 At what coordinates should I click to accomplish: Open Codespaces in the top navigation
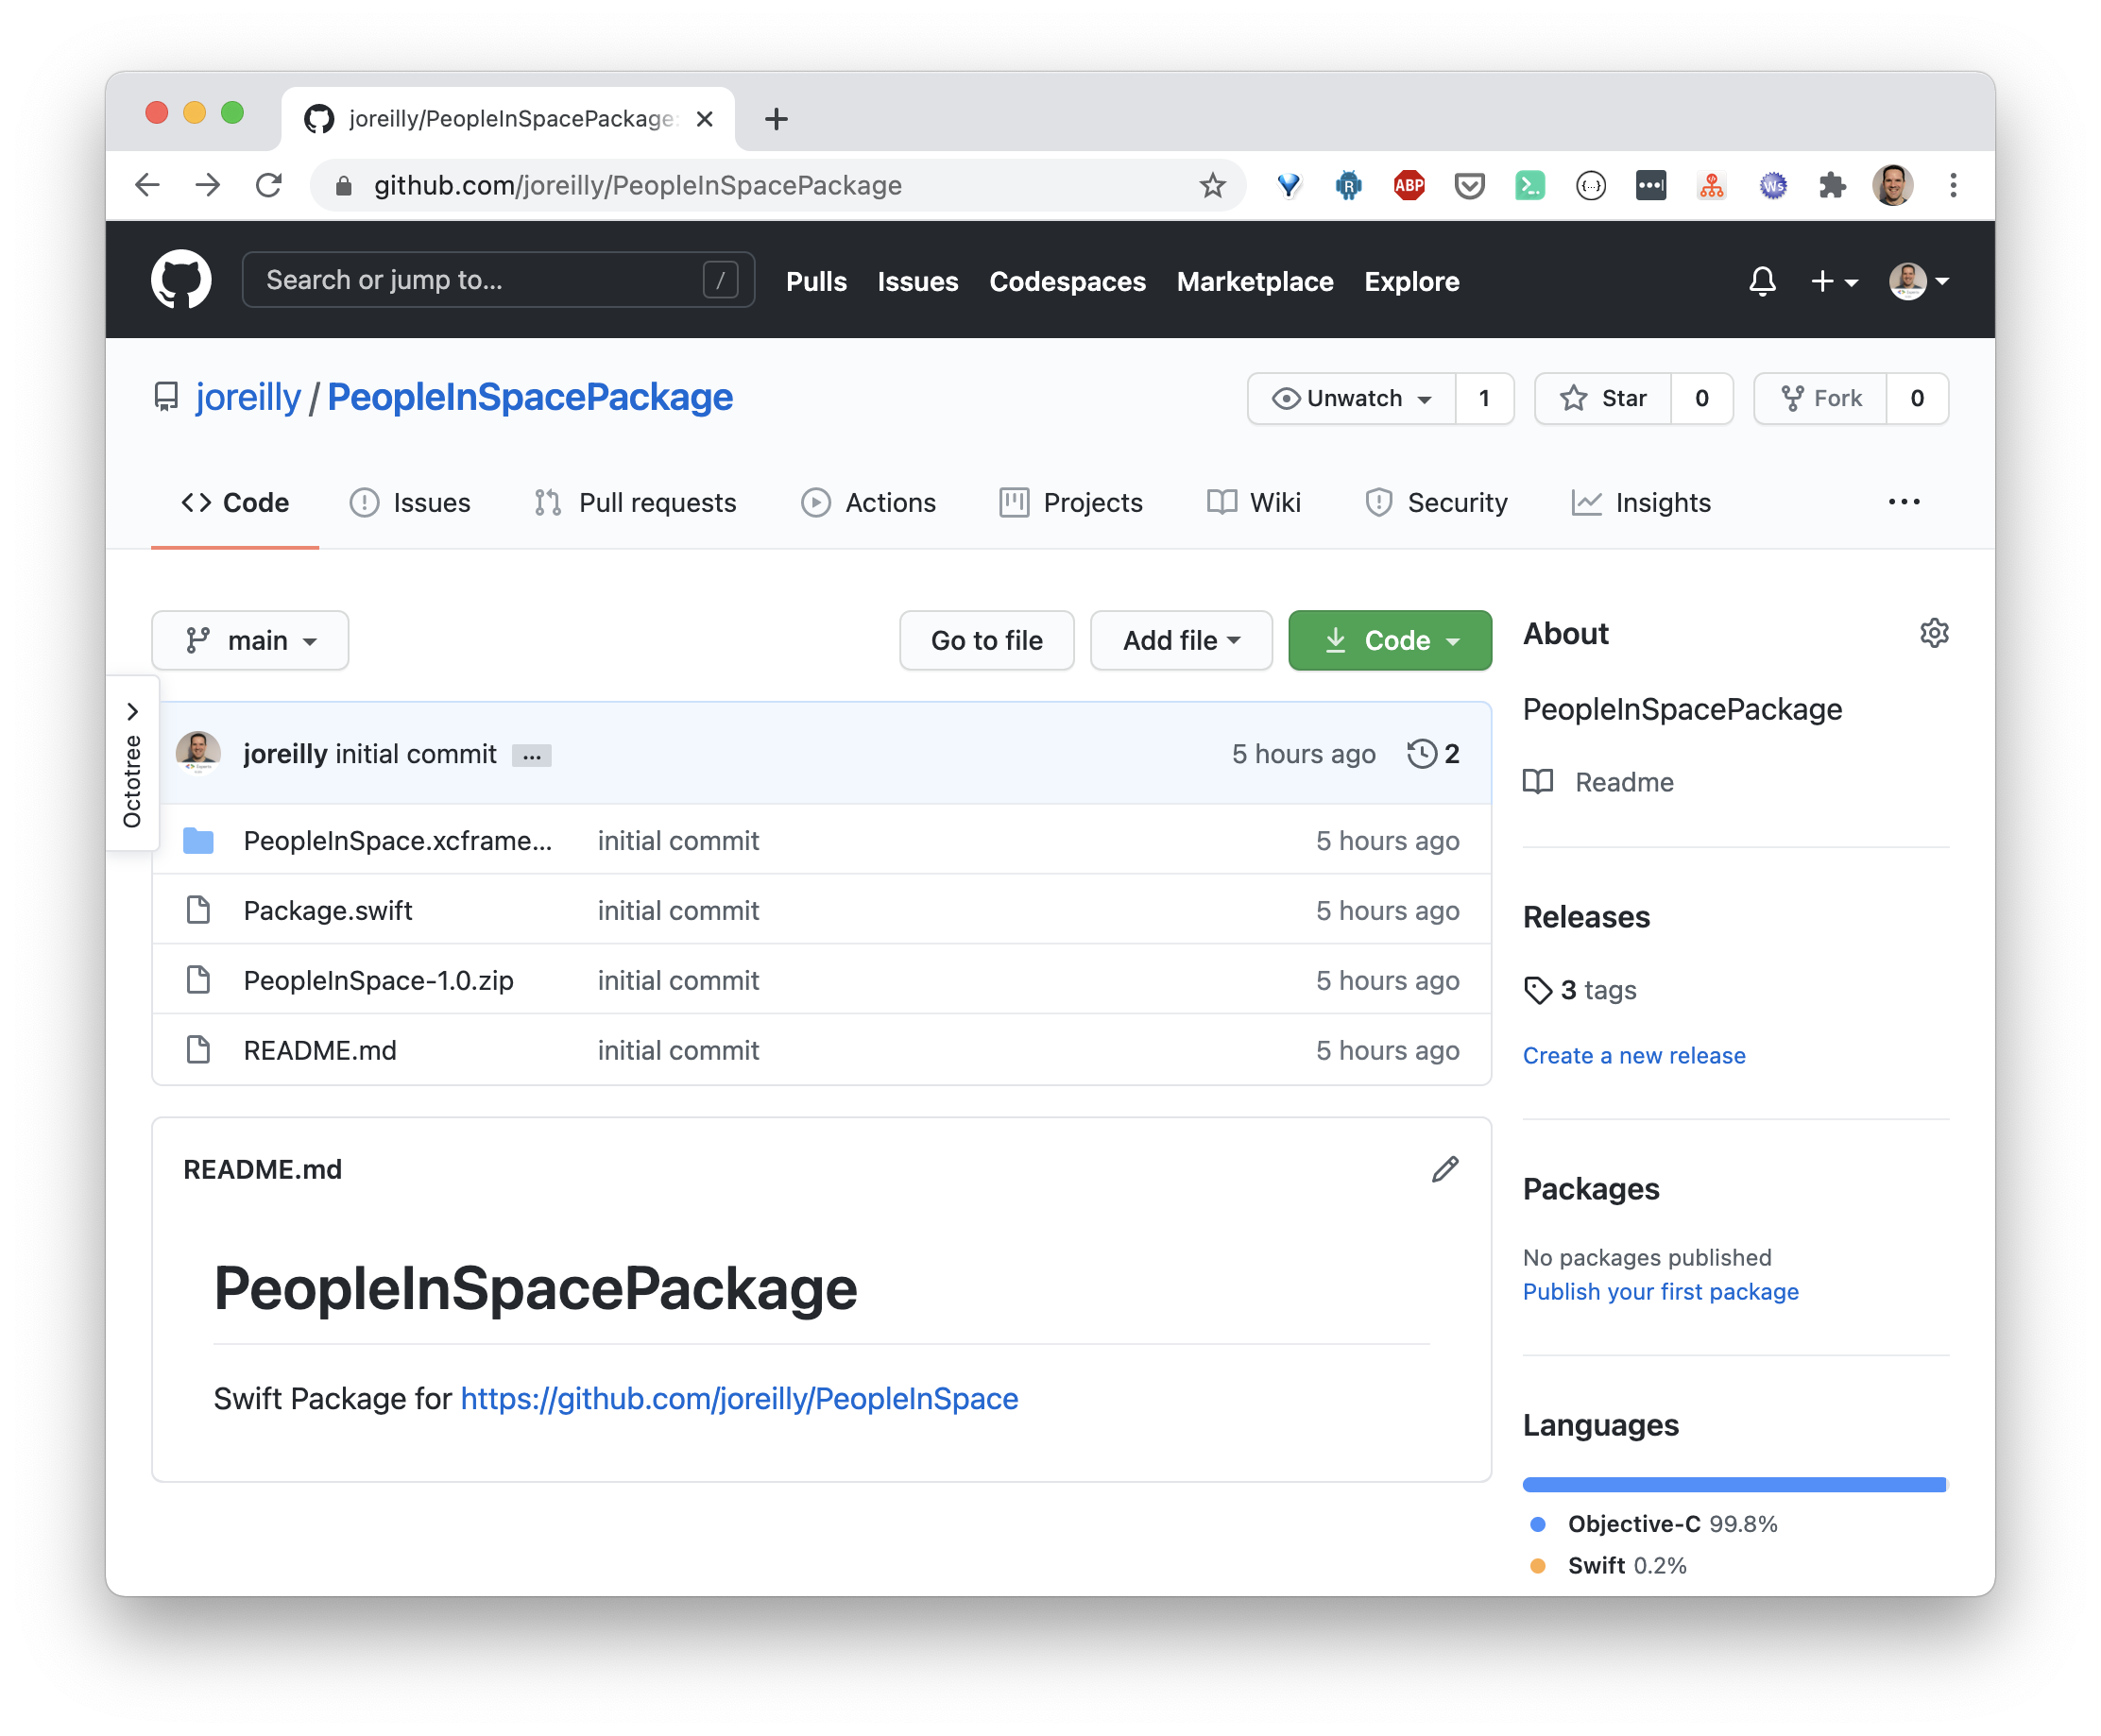point(1067,282)
